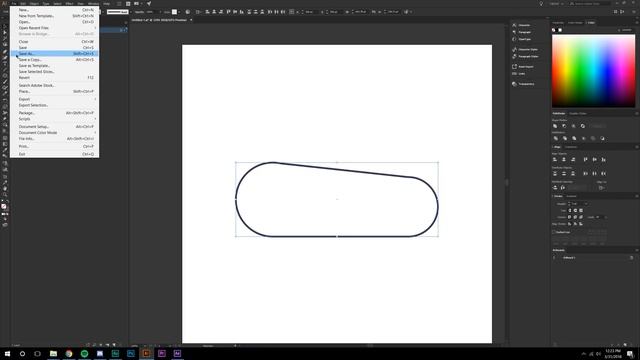Click Horizontal Align Right in Align panel

tap(573, 160)
